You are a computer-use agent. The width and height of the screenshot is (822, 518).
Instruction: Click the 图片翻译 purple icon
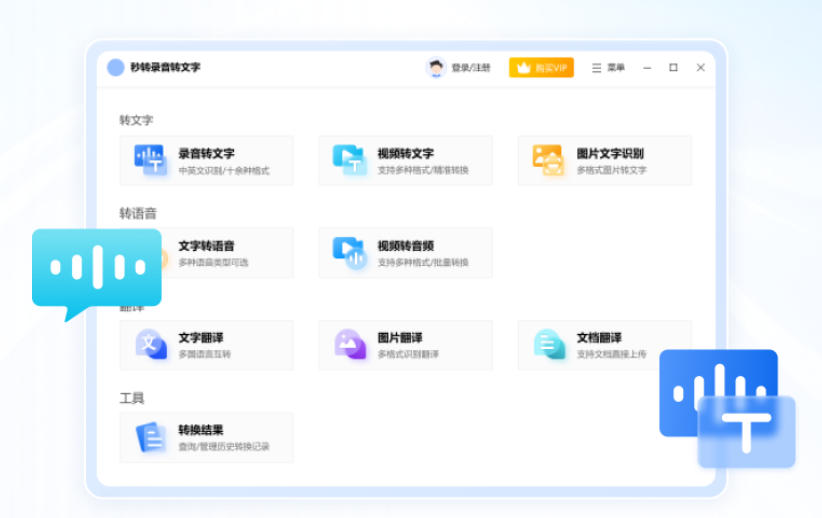(x=349, y=345)
